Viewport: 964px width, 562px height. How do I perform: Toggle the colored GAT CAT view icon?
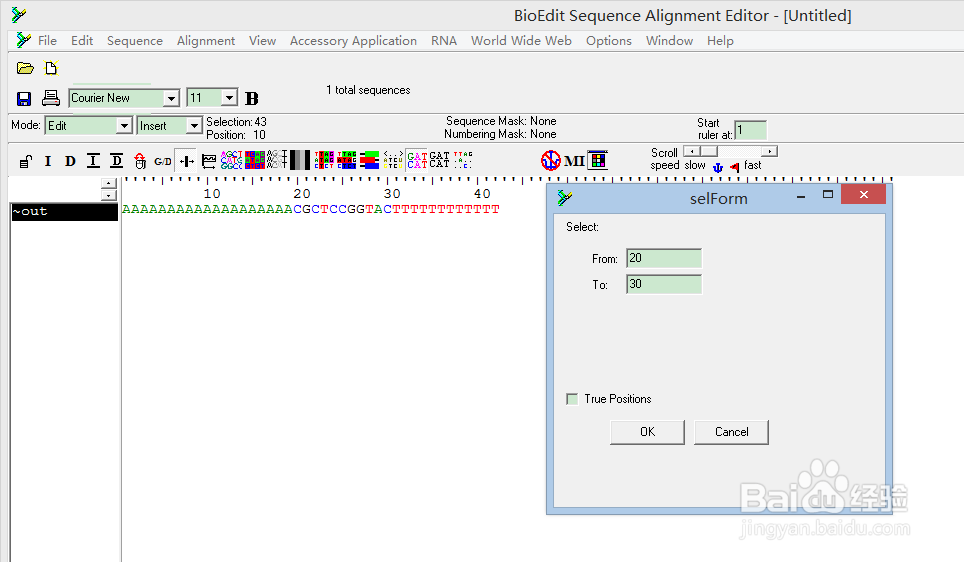pos(417,160)
